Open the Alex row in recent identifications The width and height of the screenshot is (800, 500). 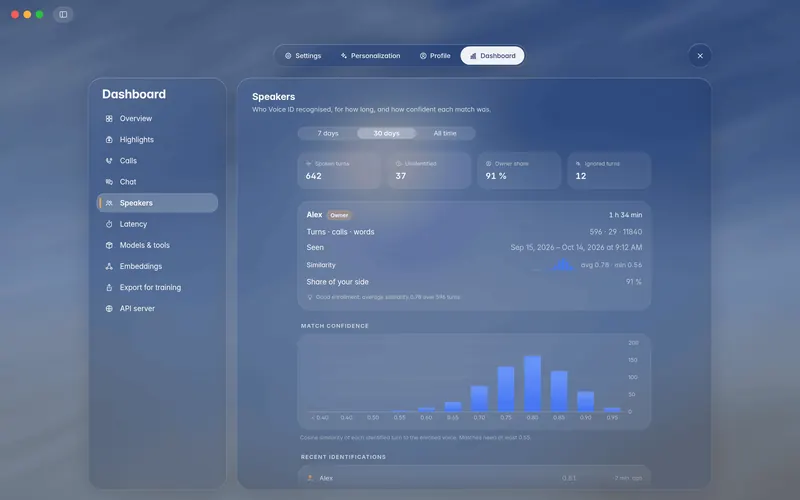click(474, 478)
